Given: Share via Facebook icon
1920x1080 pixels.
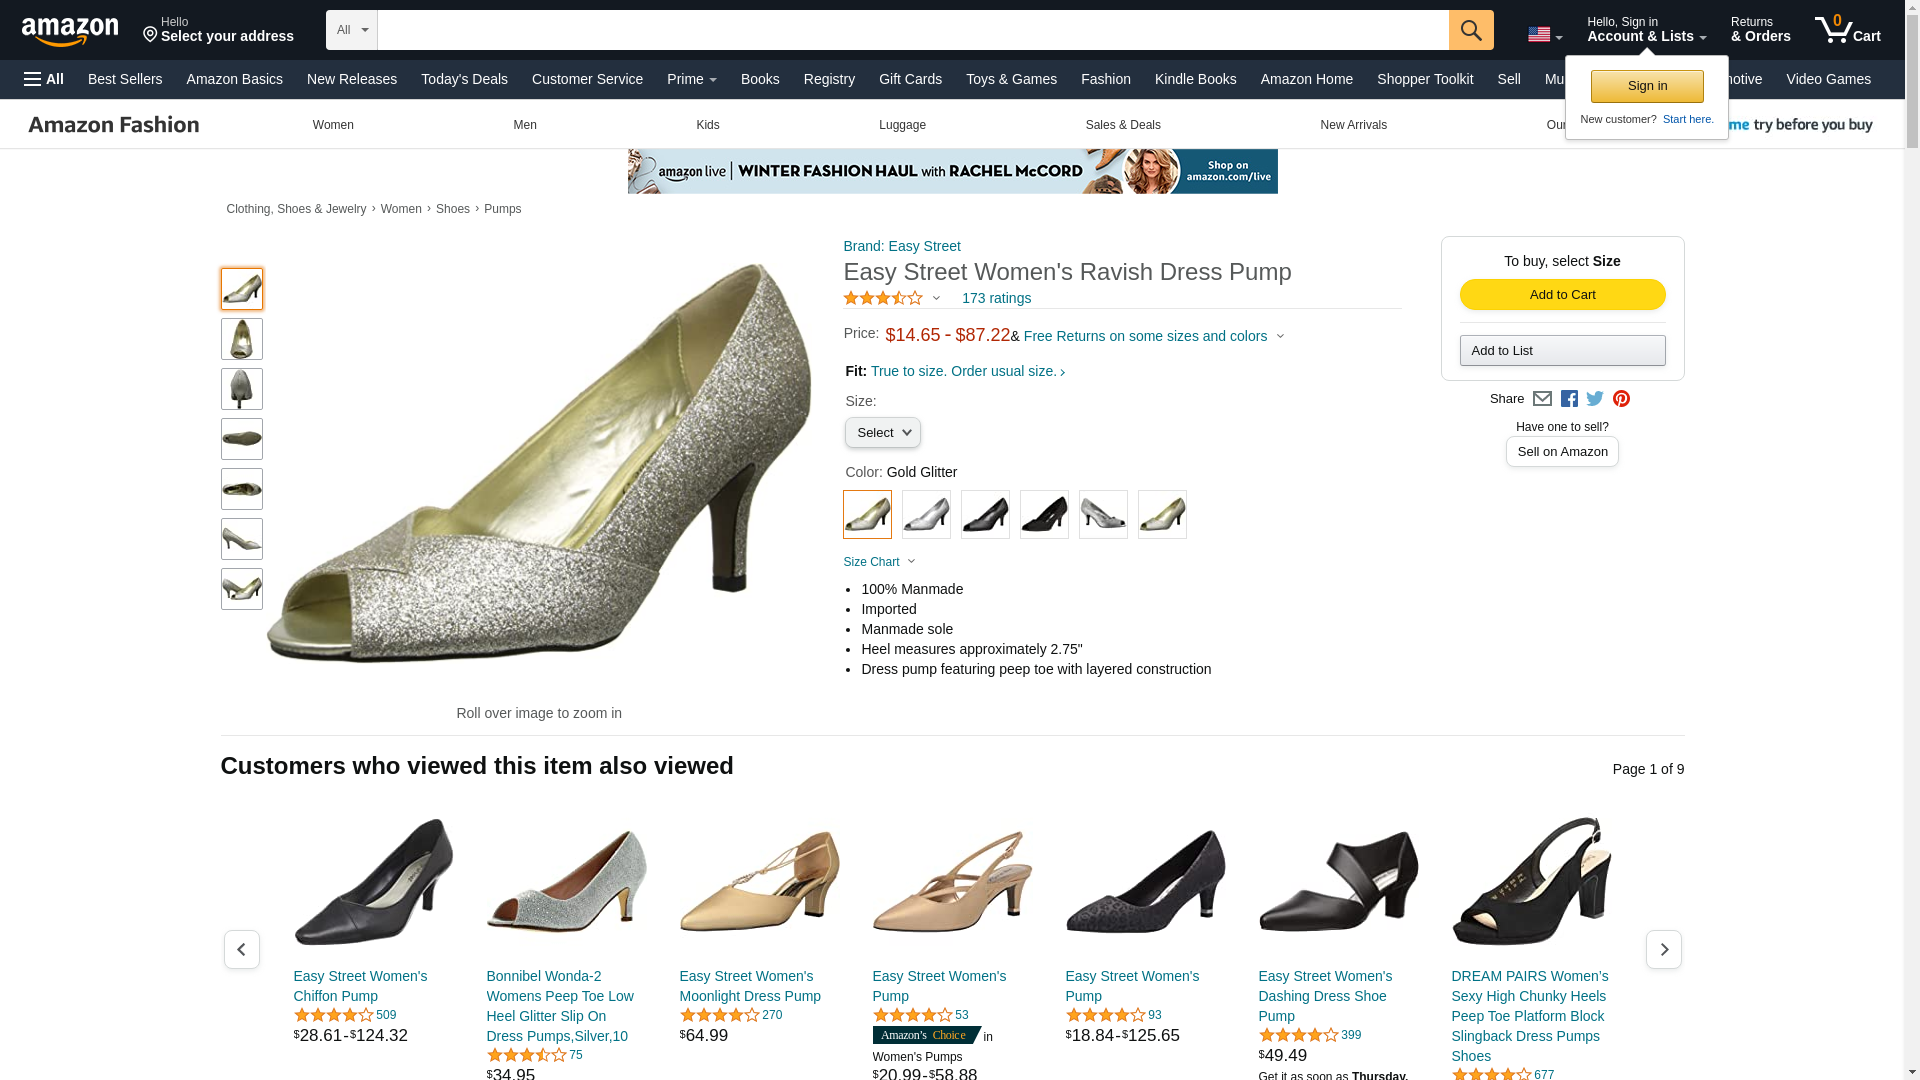Looking at the screenshot, I should 1569,399.
